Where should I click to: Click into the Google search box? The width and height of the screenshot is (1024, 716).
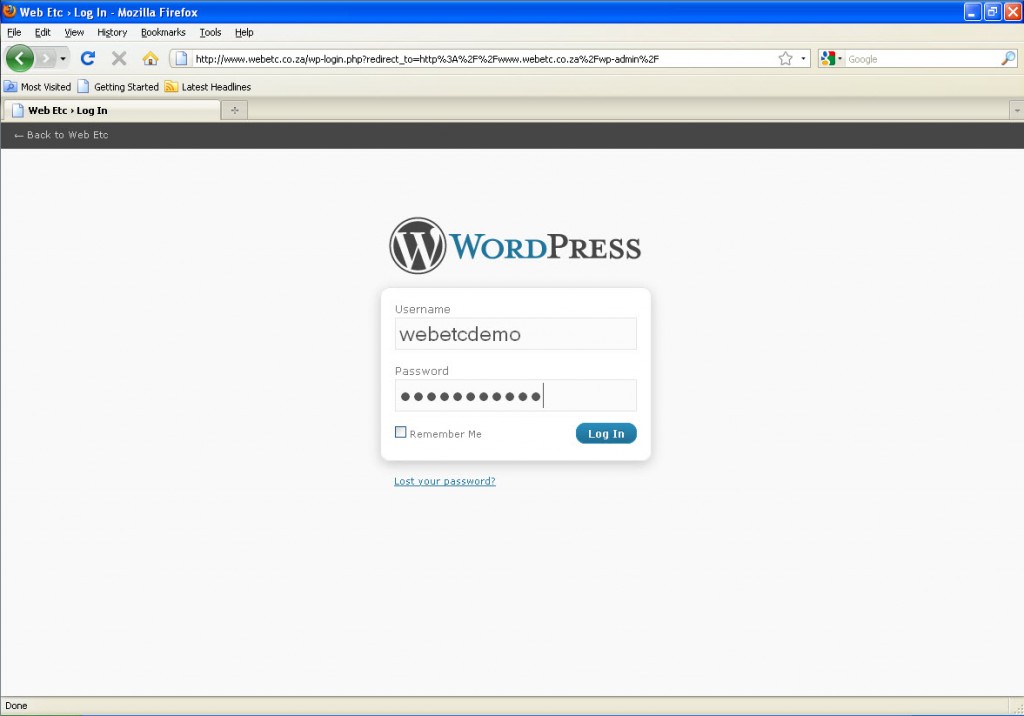922,59
